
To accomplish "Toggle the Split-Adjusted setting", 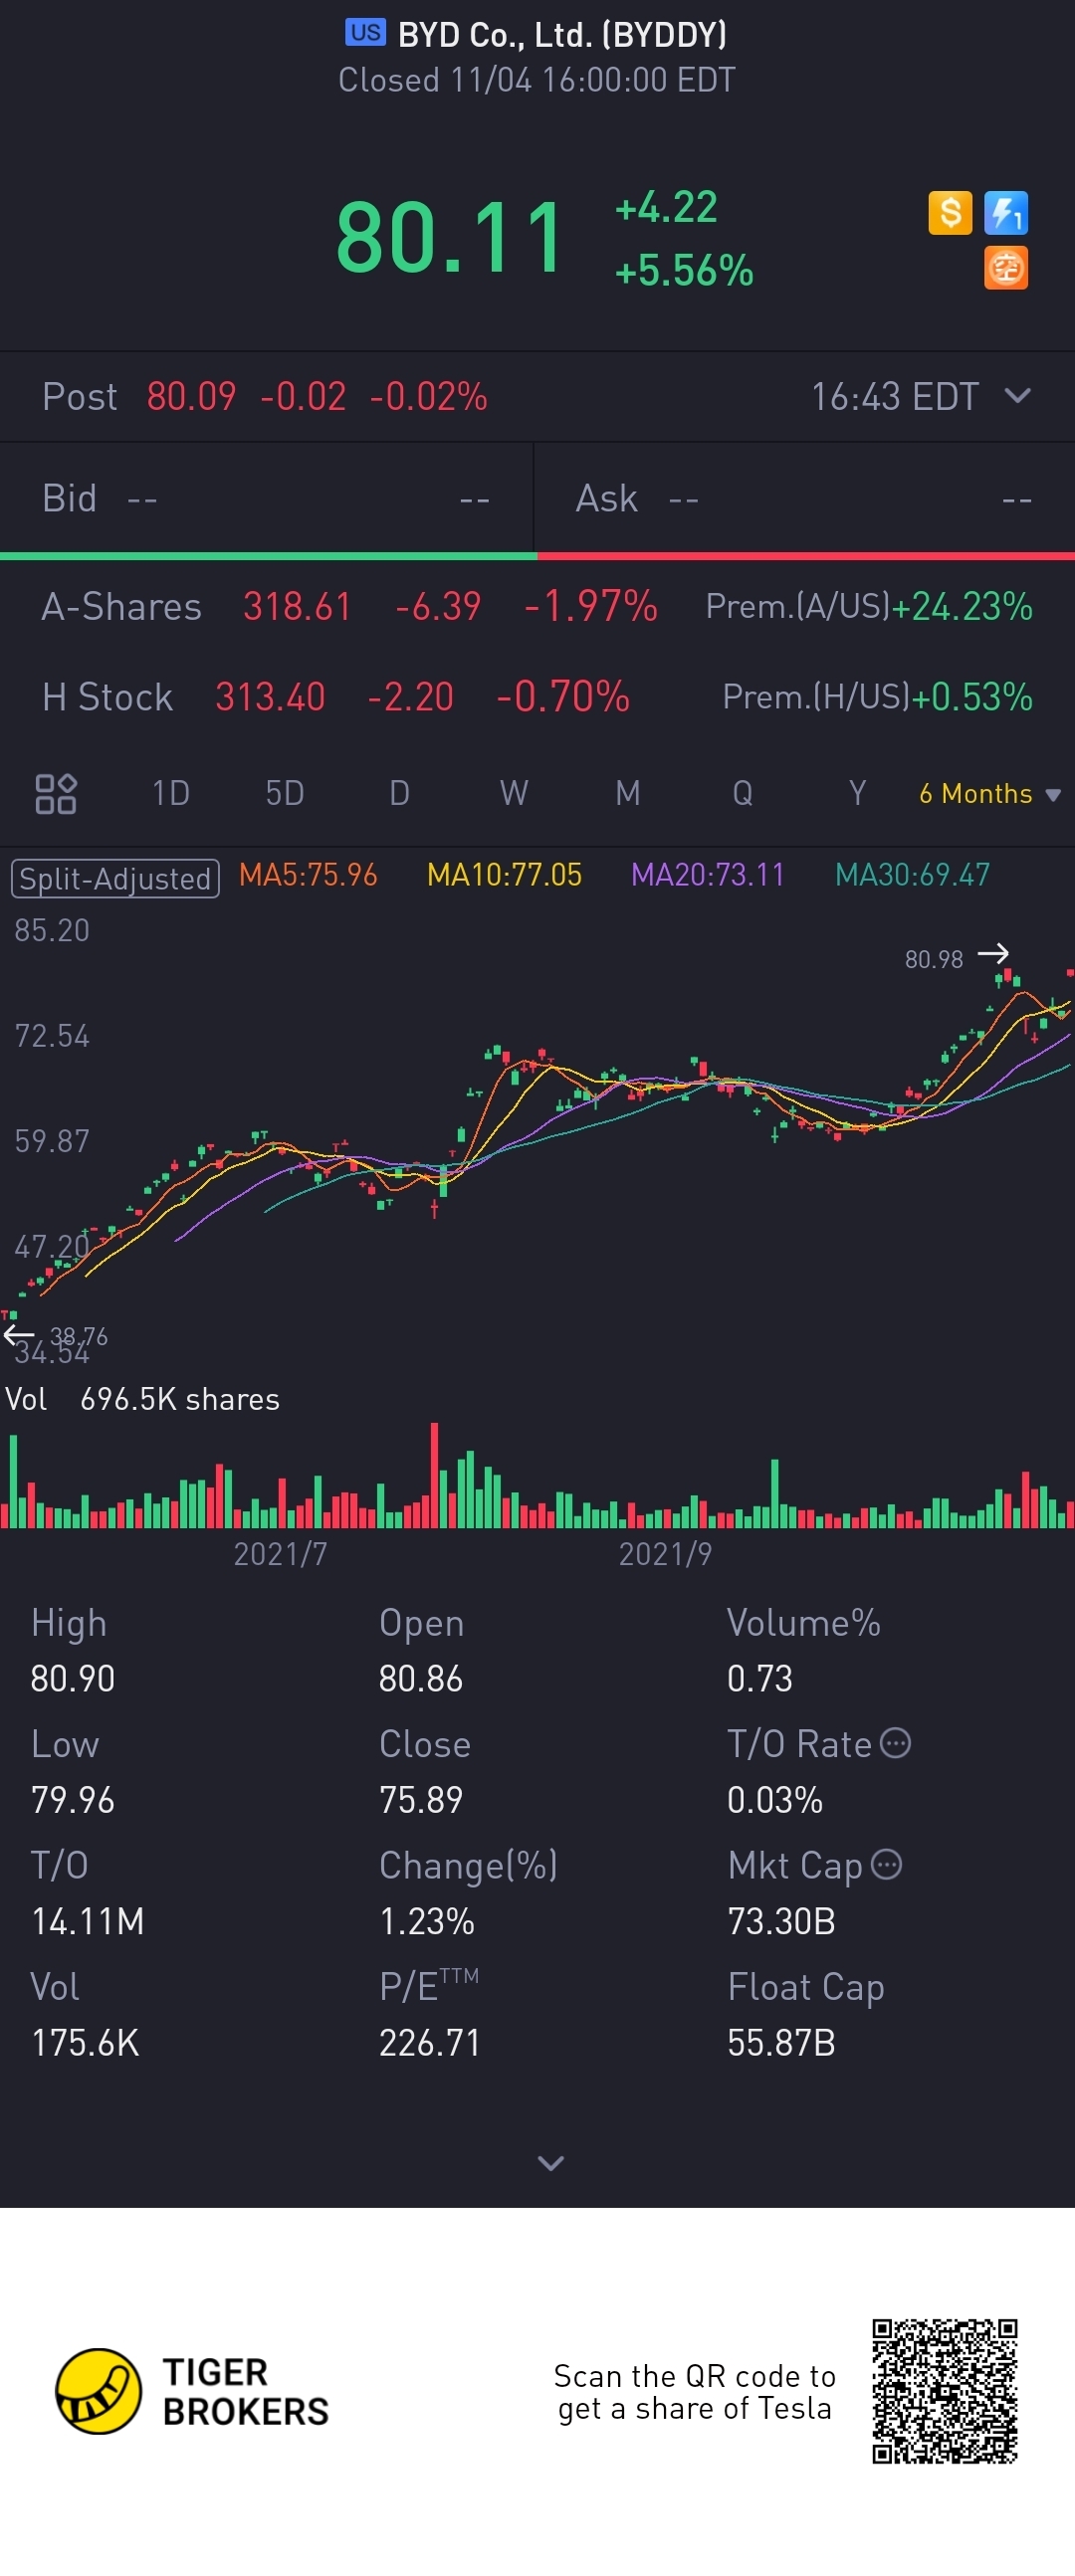I will tap(115, 879).
